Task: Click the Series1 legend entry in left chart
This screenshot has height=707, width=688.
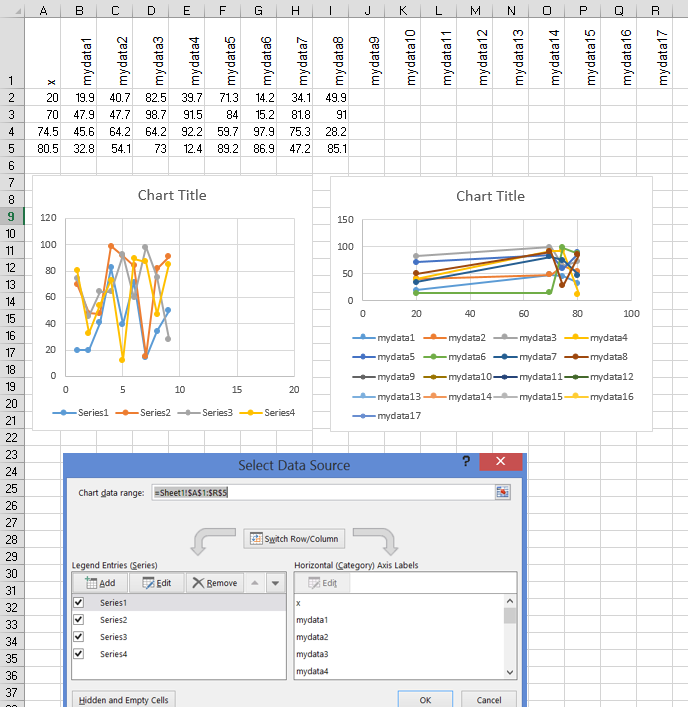Action: click(80, 413)
